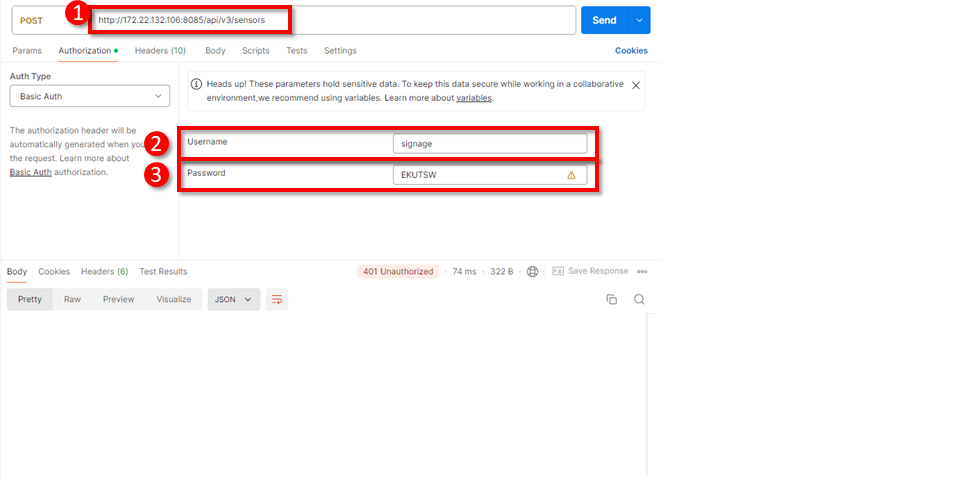This screenshot has height=480, width=960.
Task: Switch to the Headers (10) request tab
Action: tap(160, 50)
